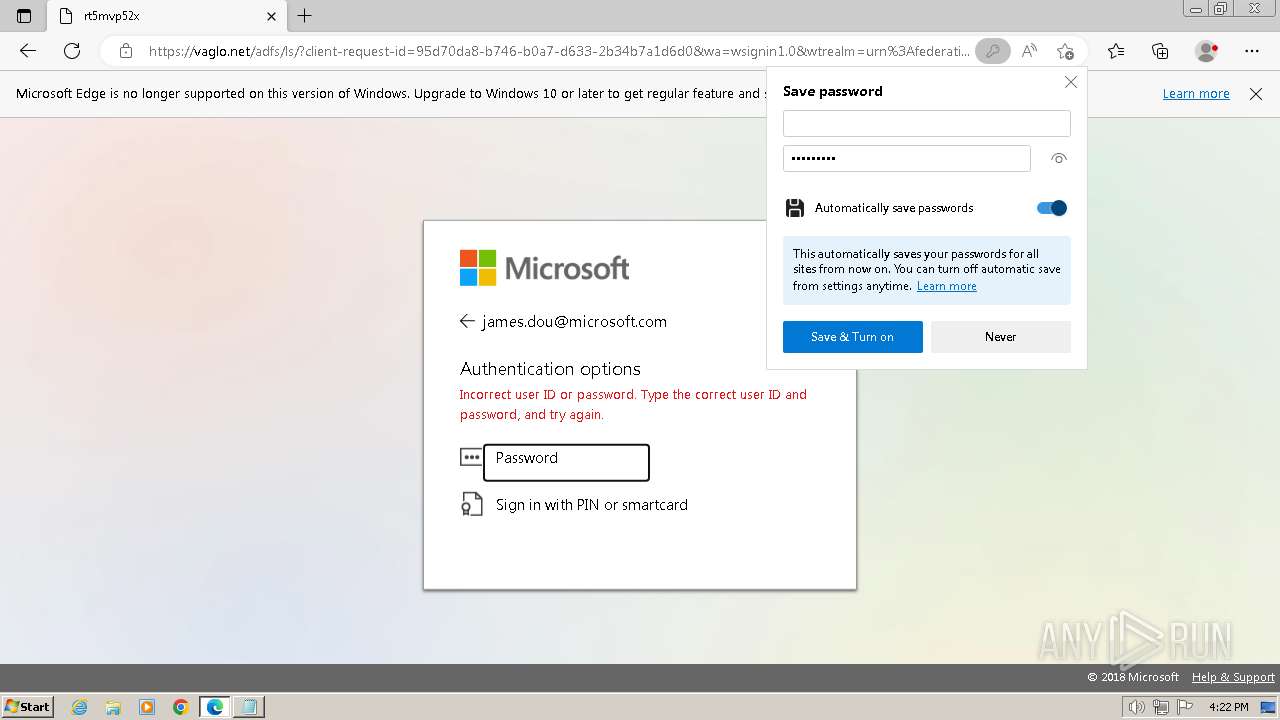The height and width of the screenshot is (720, 1280).
Task: Open the profile avatar icon
Action: (x=1206, y=51)
